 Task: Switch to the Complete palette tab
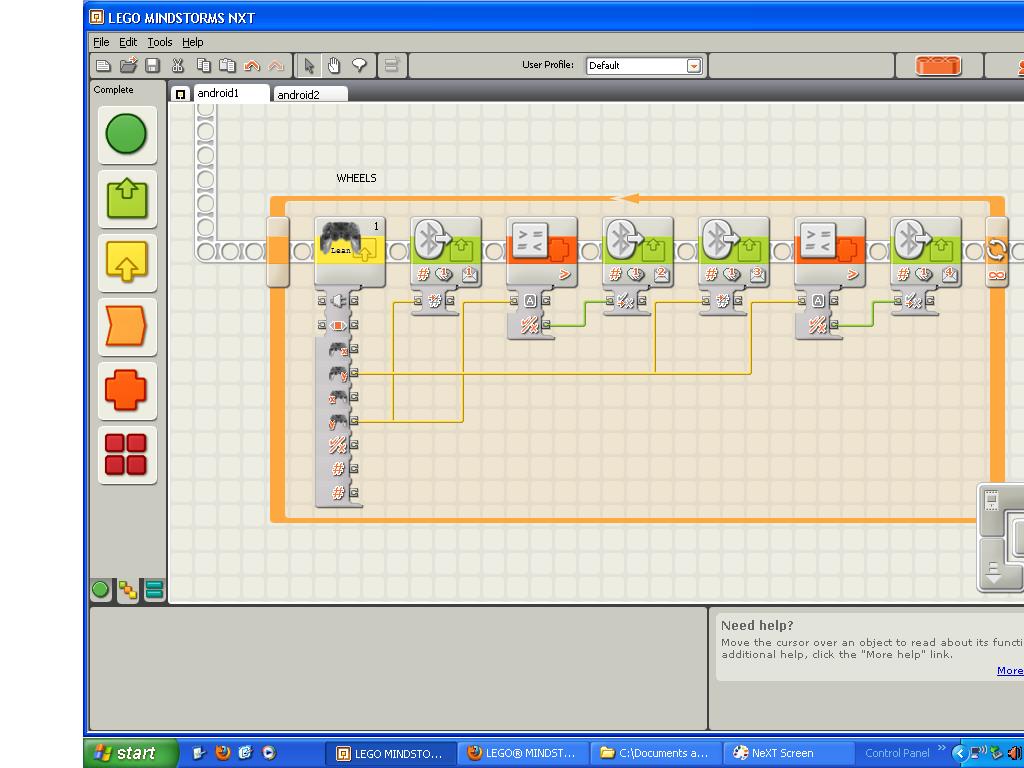pyautogui.click(x=127, y=590)
